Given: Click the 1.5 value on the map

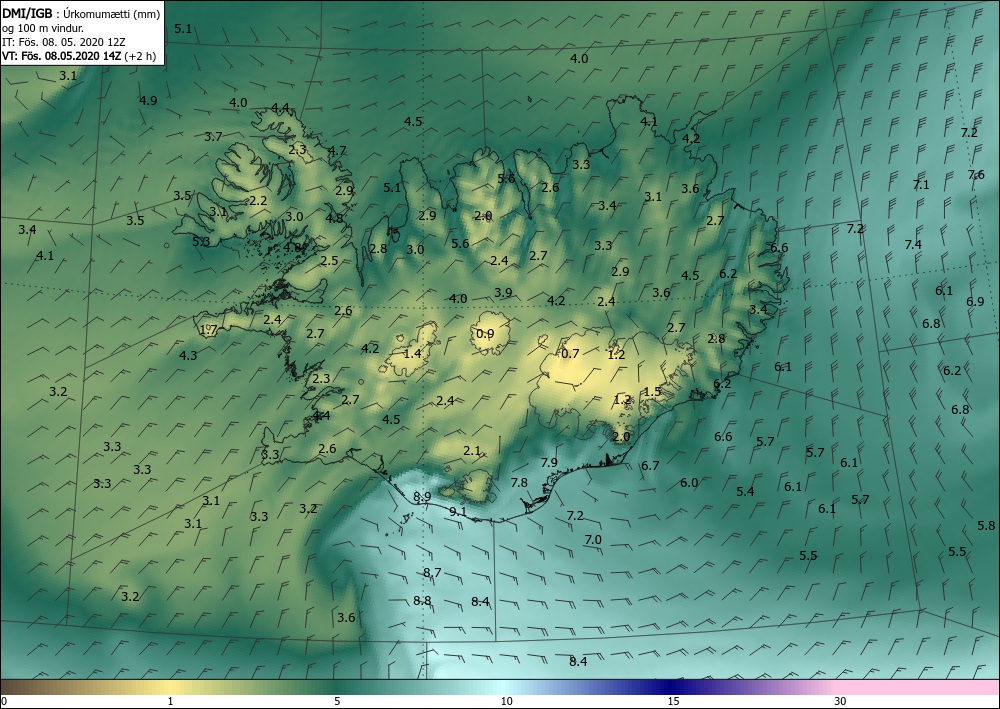Looking at the screenshot, I should [x=652, y=391].
